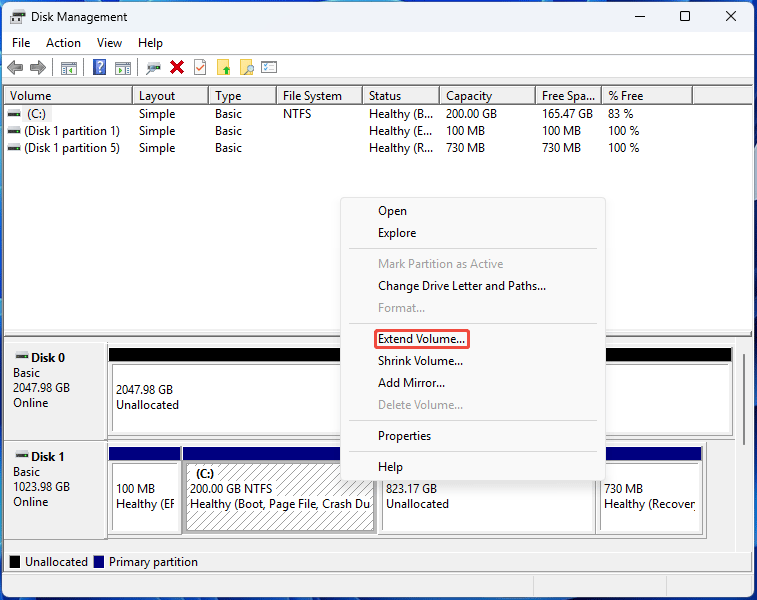Click the 200.00 GB capacity cell
Viewport: 757px width, 600px height.
471,114
